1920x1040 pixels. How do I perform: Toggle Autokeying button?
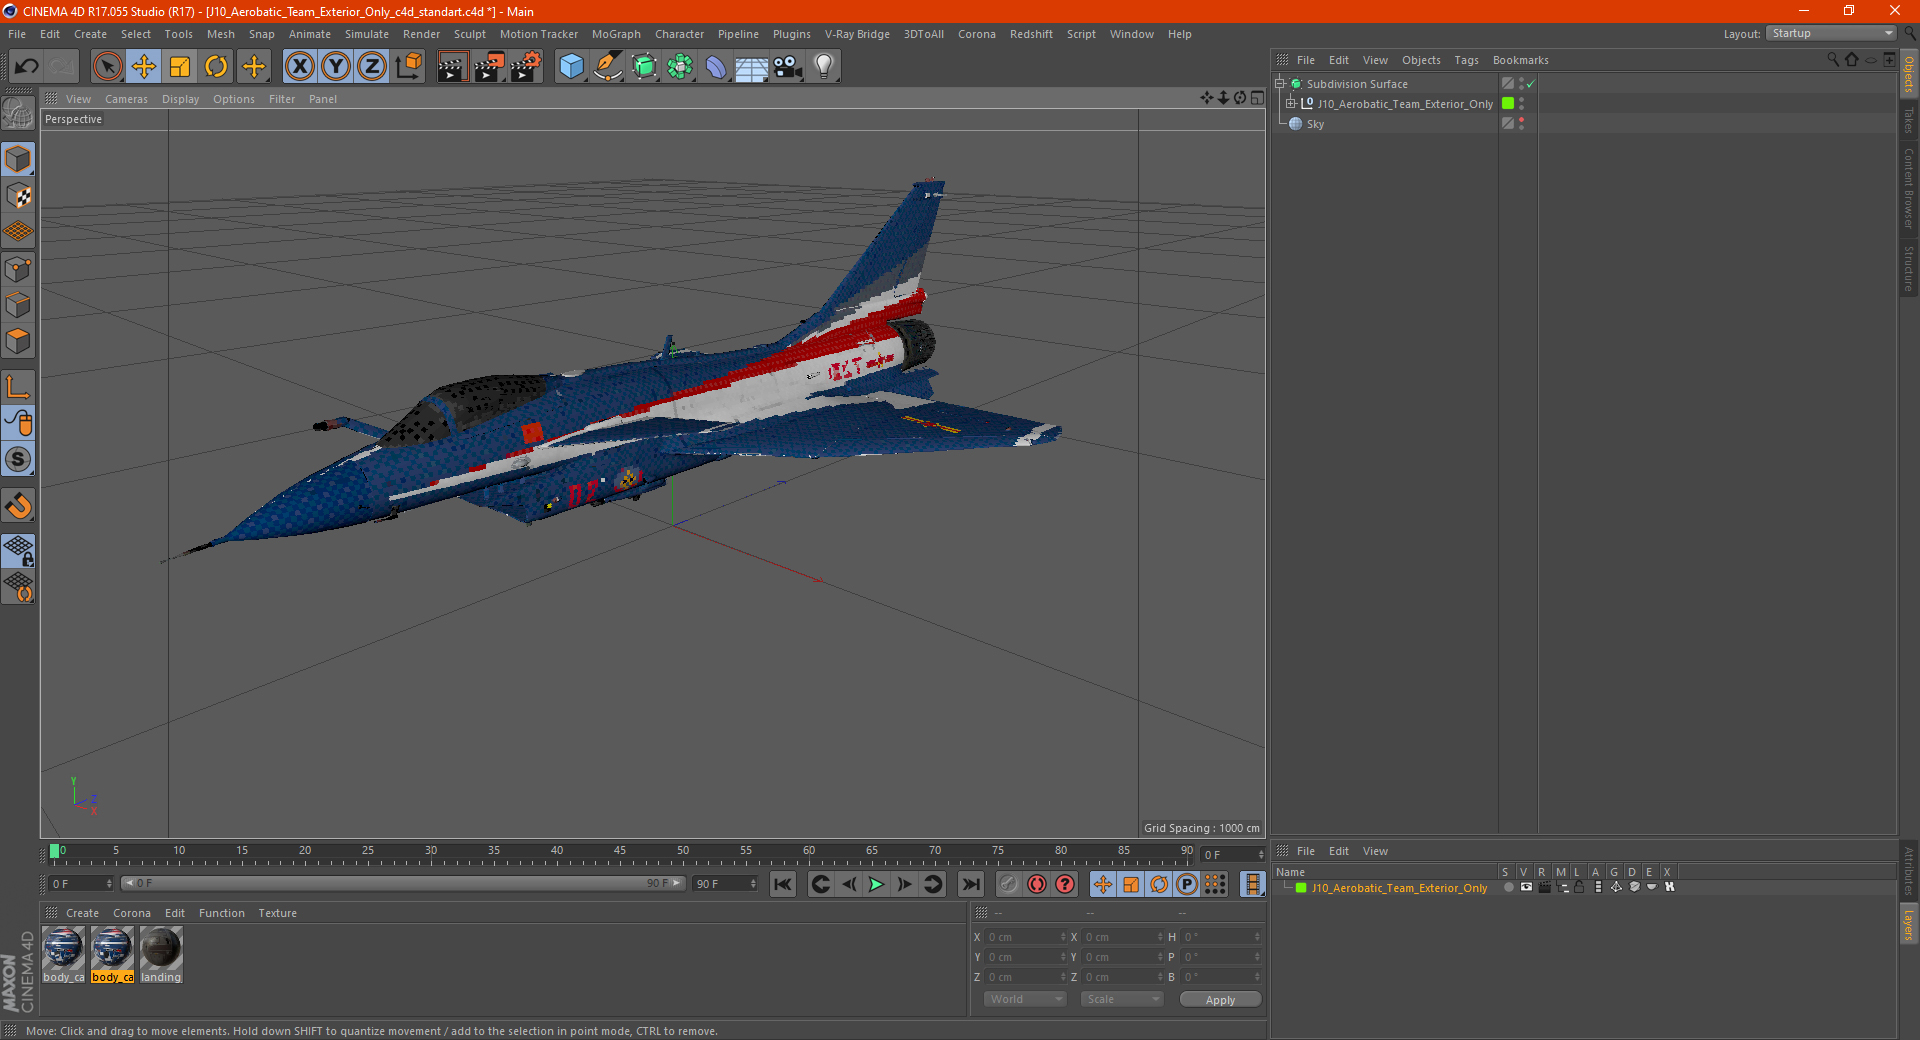pyautogui.click(x=1037, y=884)
